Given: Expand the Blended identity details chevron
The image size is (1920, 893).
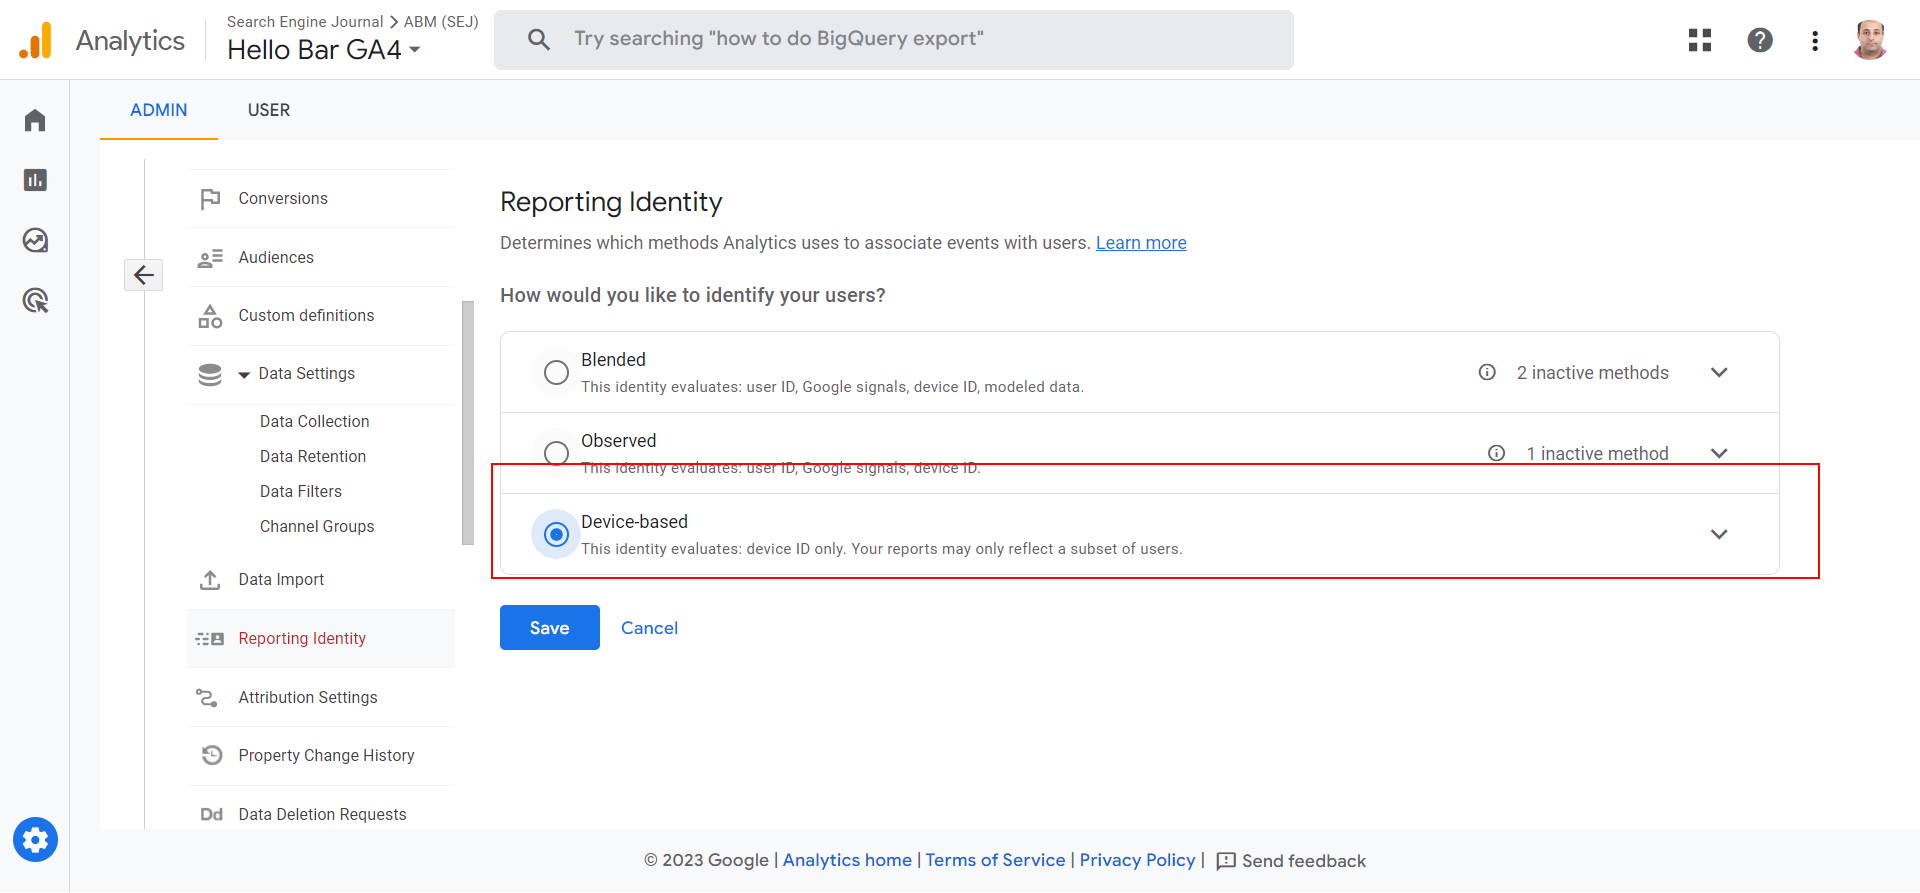Looking at the screenshot, I should pyautogui.click(x=1718, y=373).
